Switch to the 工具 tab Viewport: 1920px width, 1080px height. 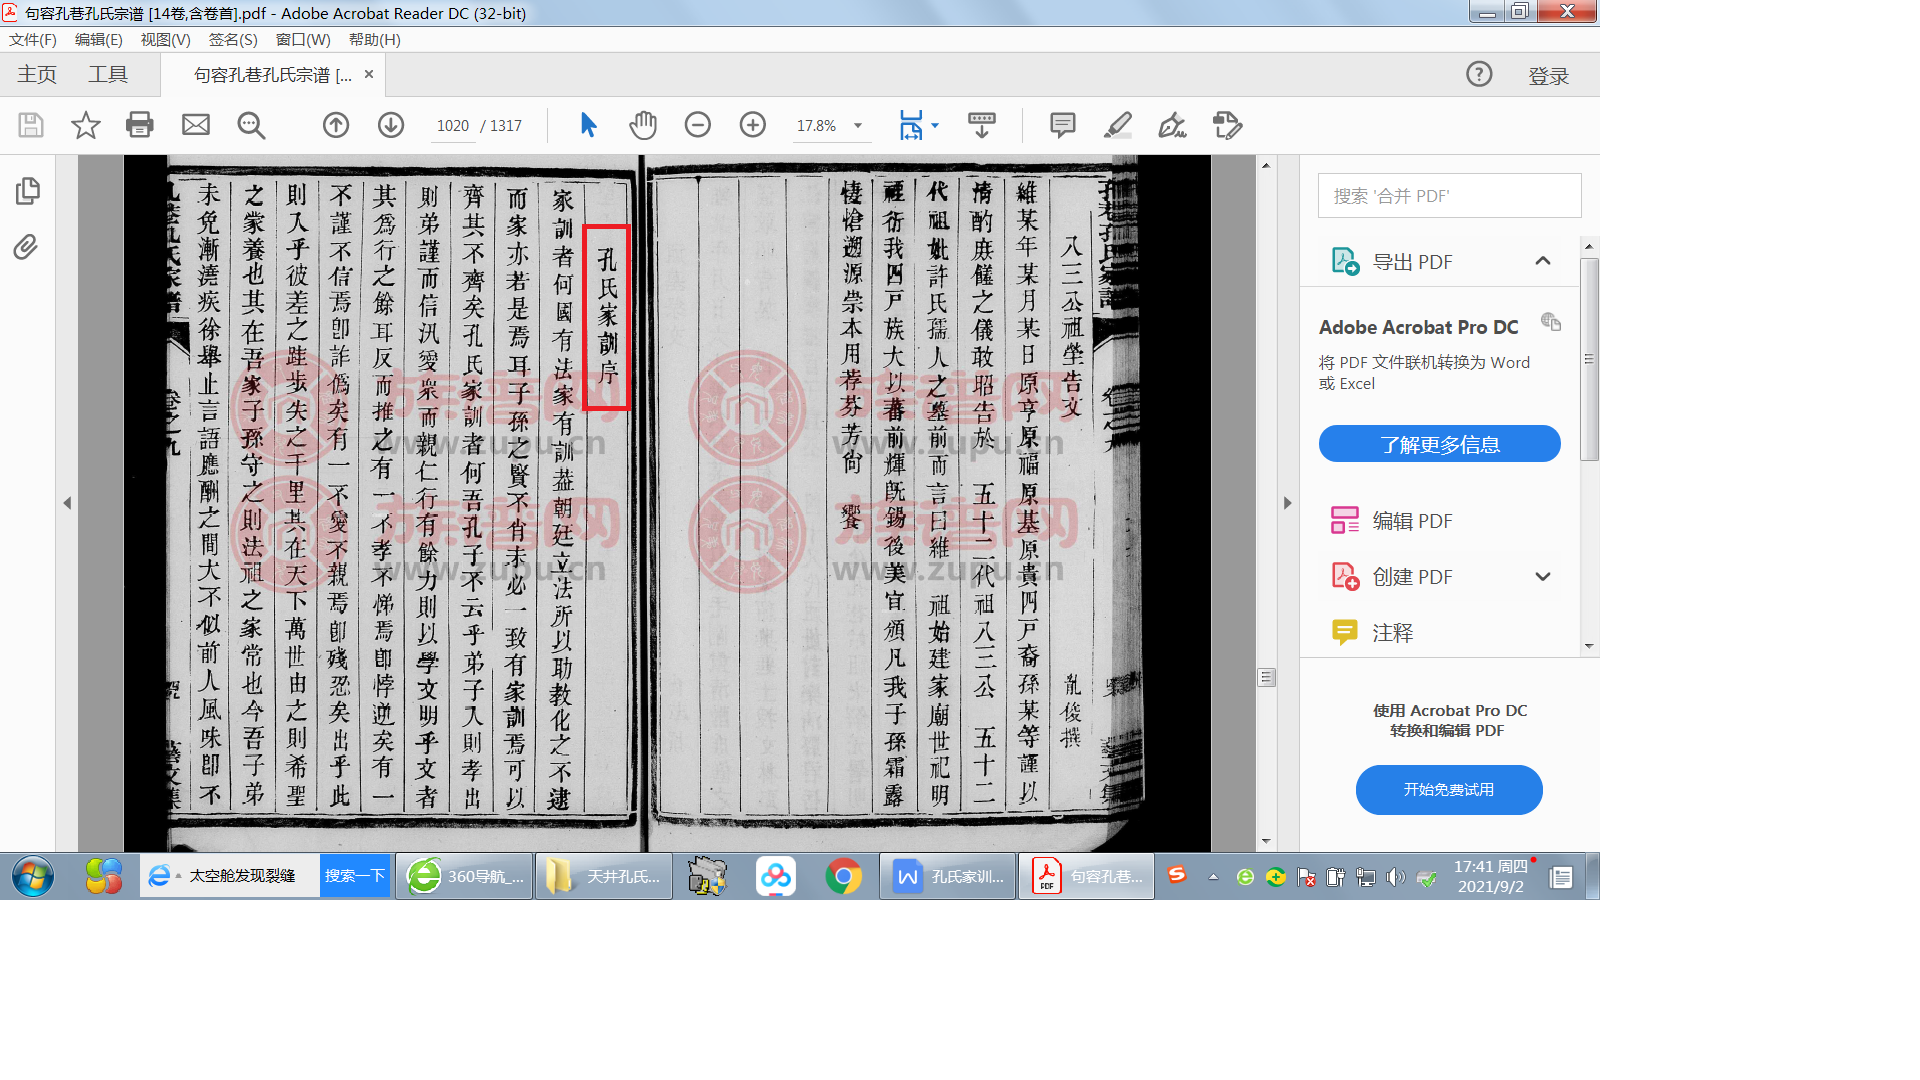click(108, 75)
